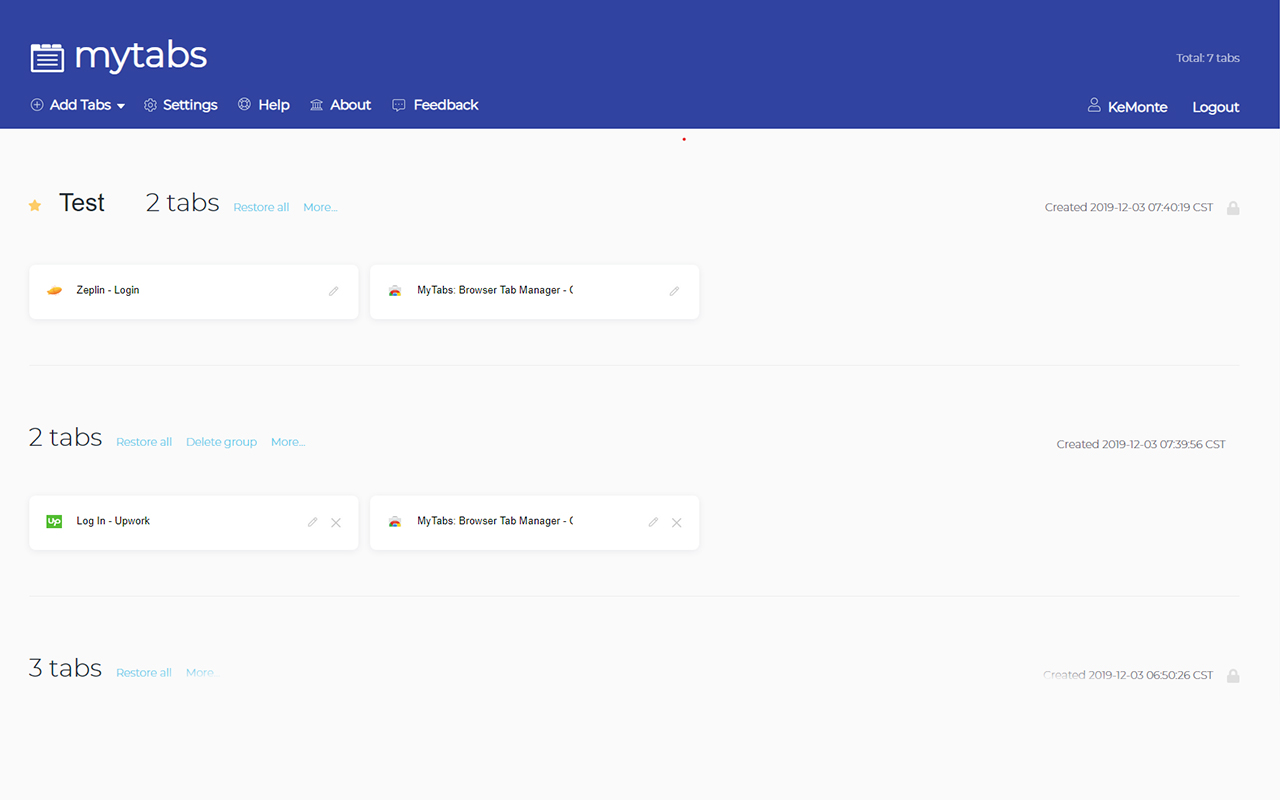
Task: Remove the MyTabs tab beside the Upwork card
Action: pyautogui.click(x=677, y=523)
